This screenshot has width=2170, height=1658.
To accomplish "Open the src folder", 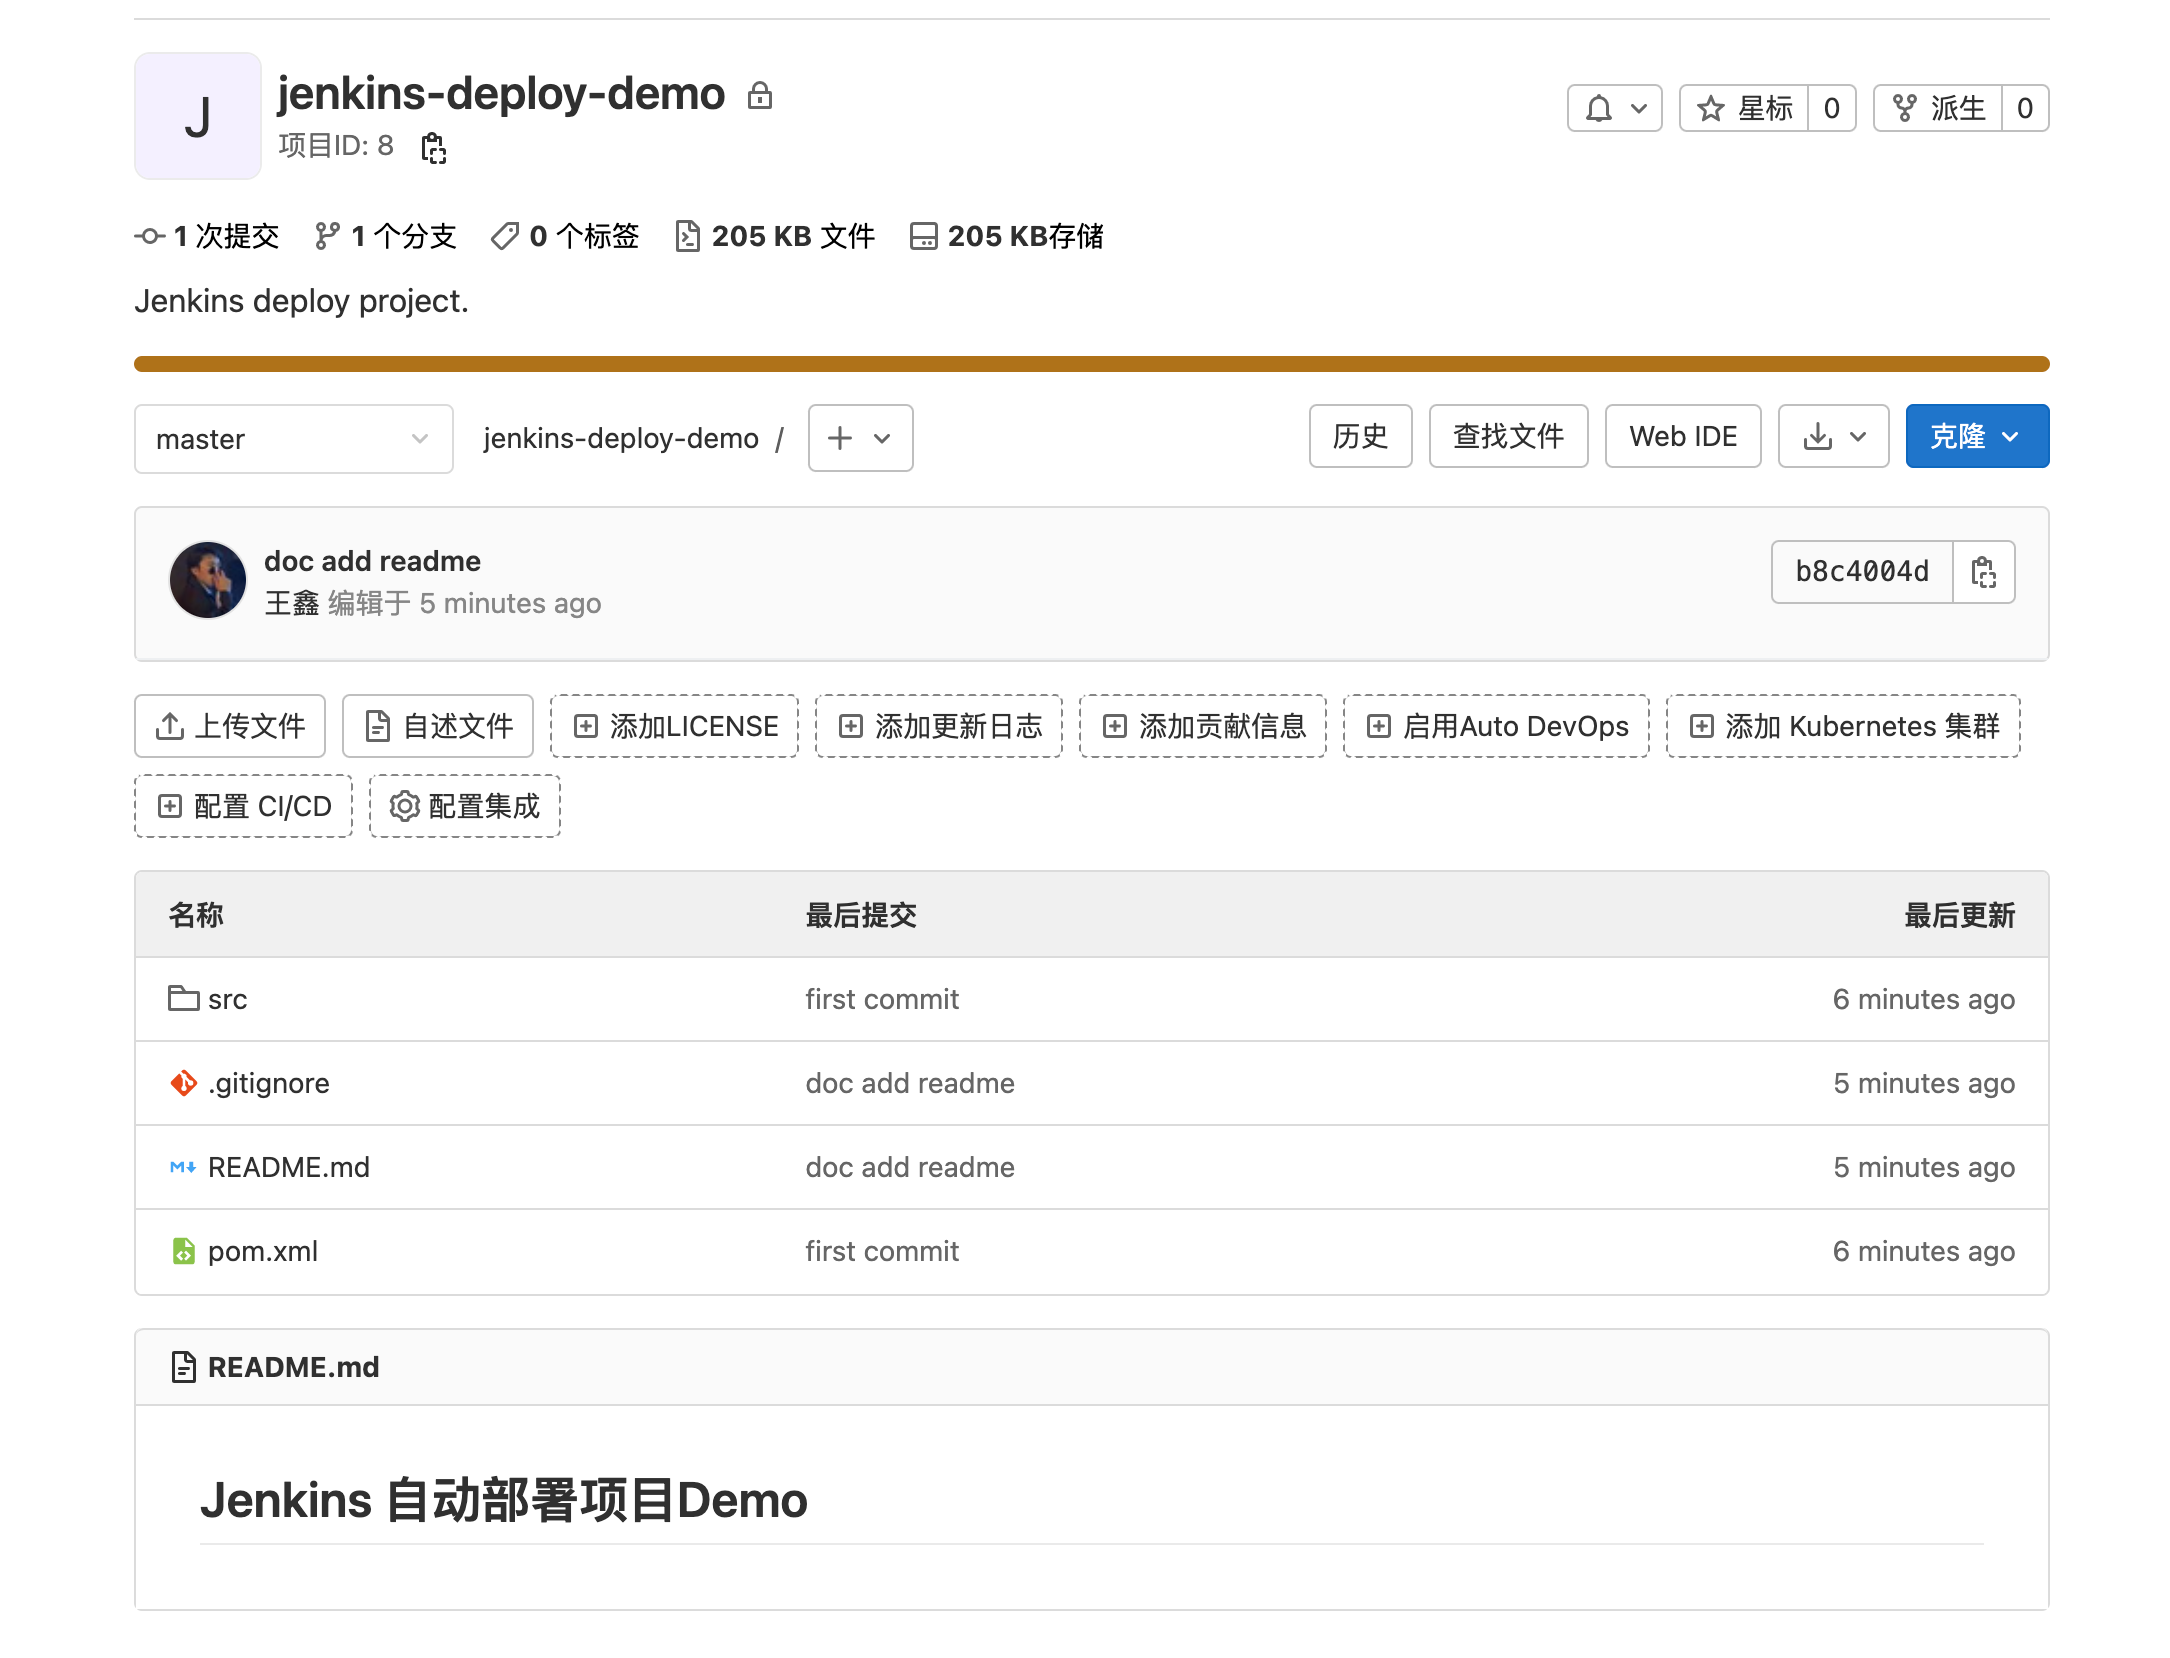I will 227,999.
